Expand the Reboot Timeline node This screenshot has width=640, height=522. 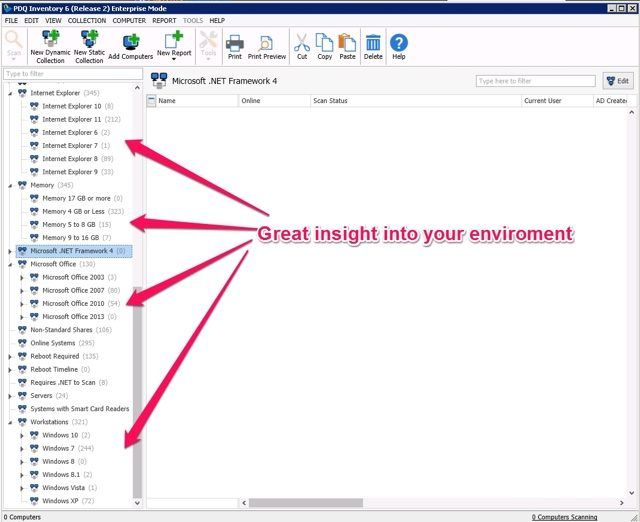click(x=10, y=370)
